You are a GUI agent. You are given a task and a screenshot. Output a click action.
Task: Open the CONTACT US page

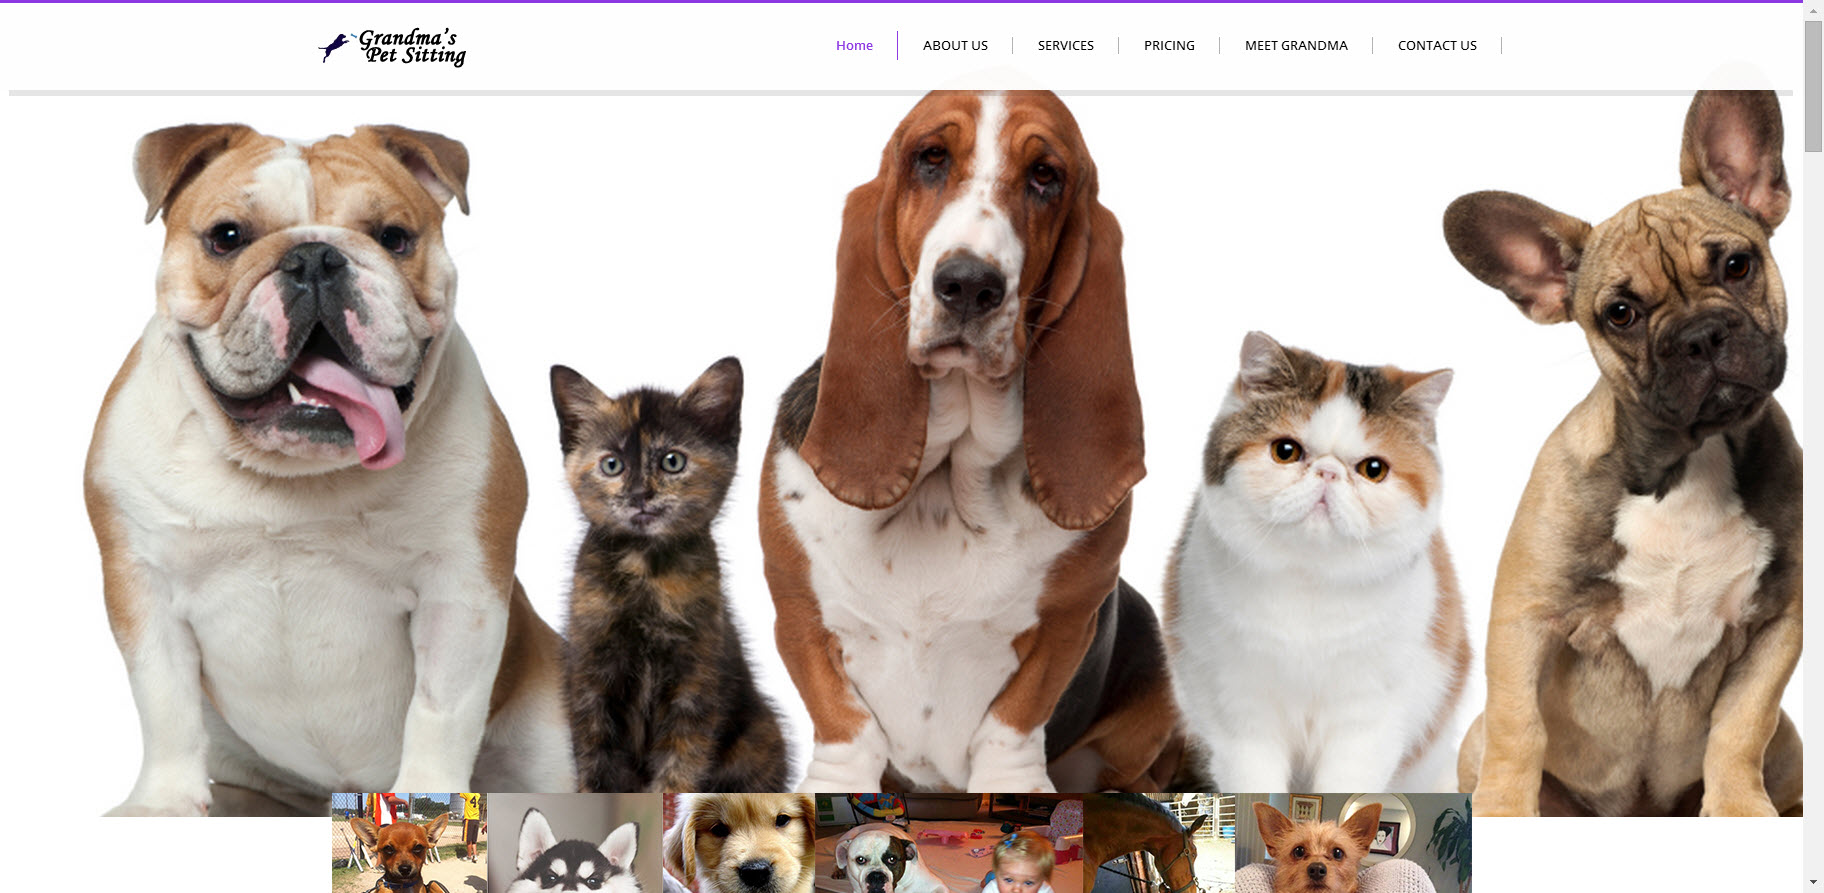coord(1437,45)
